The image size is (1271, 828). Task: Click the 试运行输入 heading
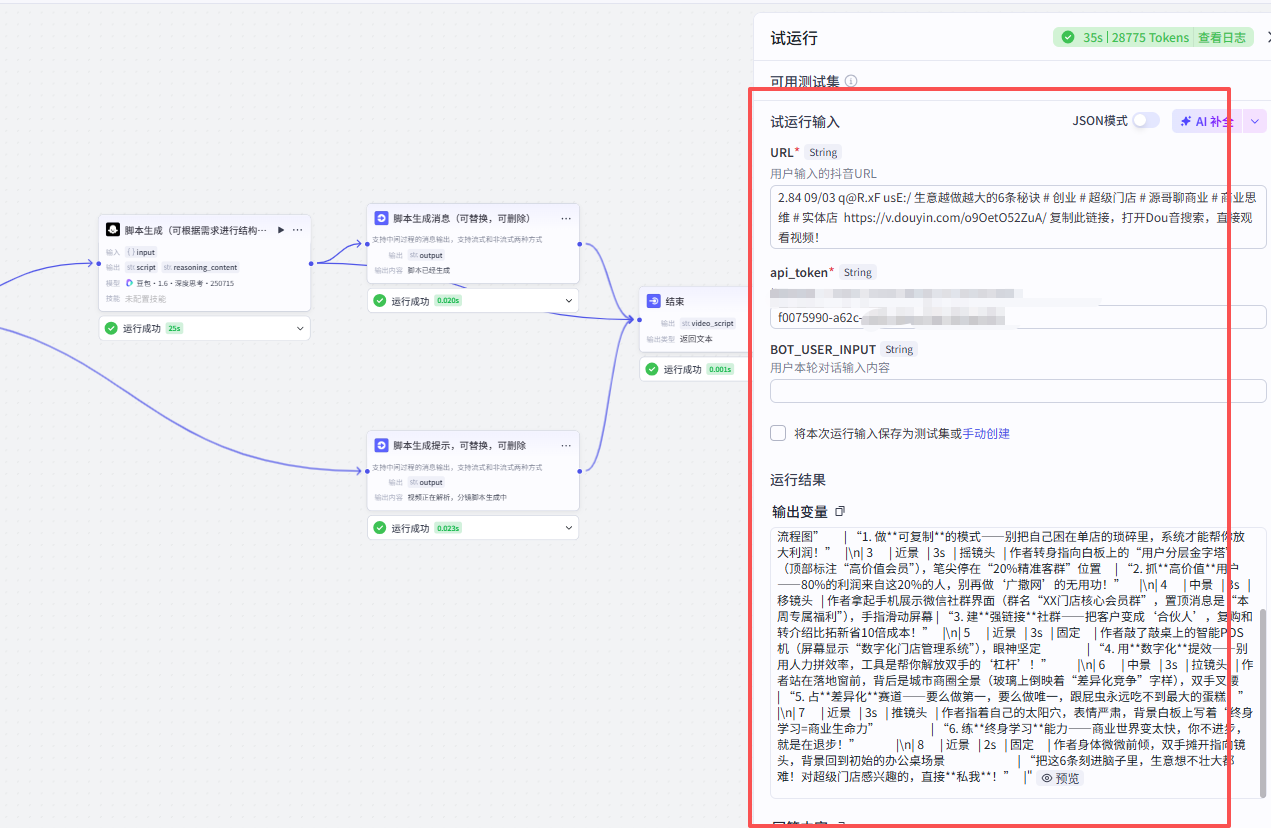point(805,121)
